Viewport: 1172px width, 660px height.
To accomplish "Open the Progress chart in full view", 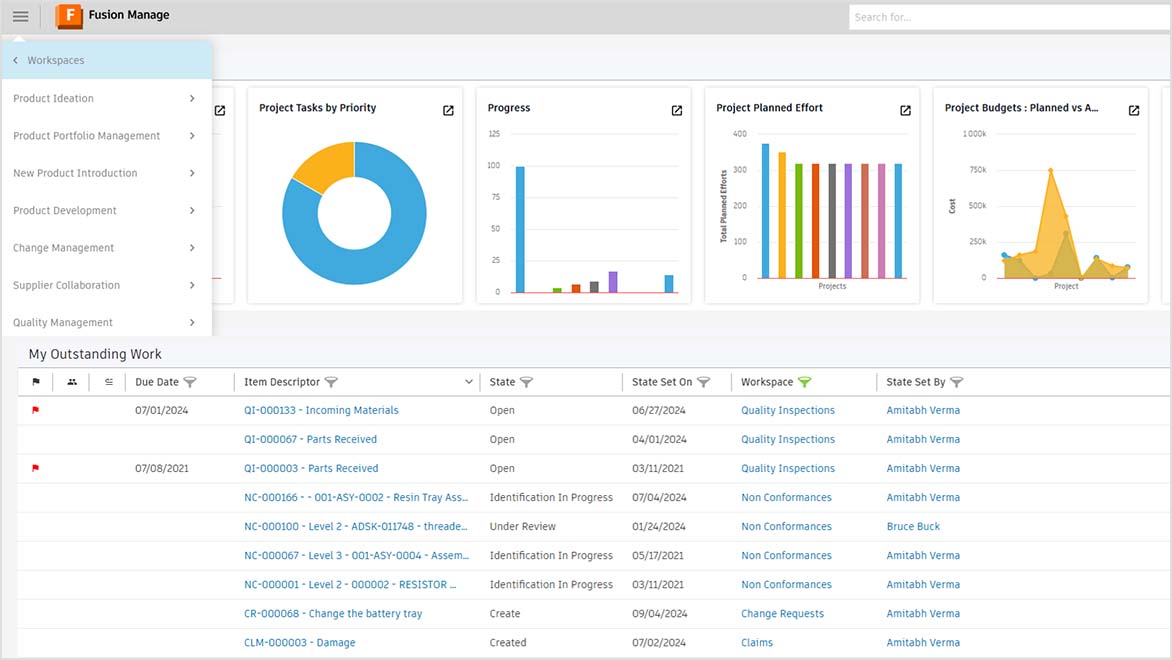I will coord(676,110).
